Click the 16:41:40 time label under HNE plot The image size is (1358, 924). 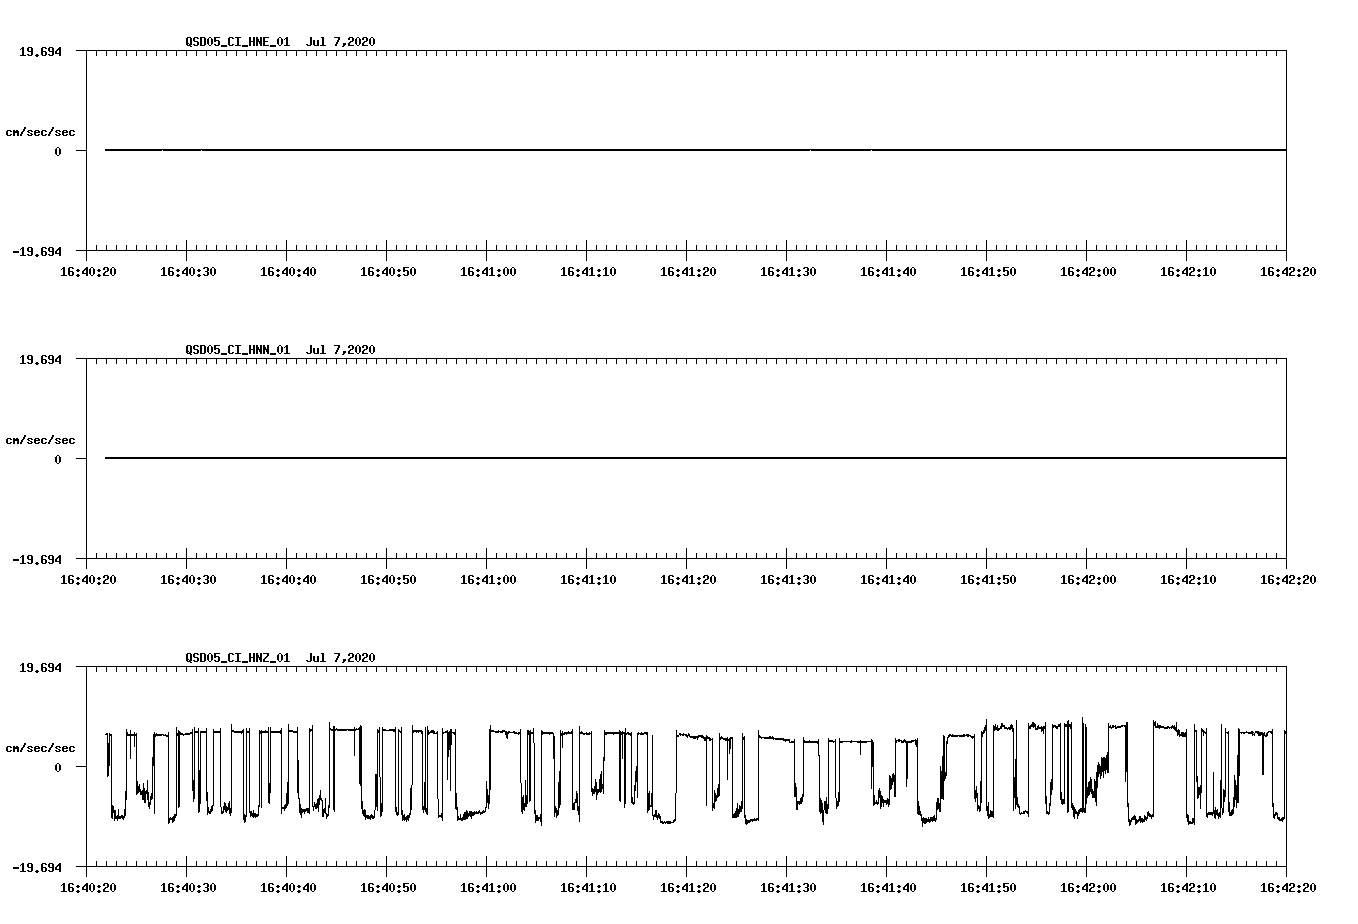(888, 272)
